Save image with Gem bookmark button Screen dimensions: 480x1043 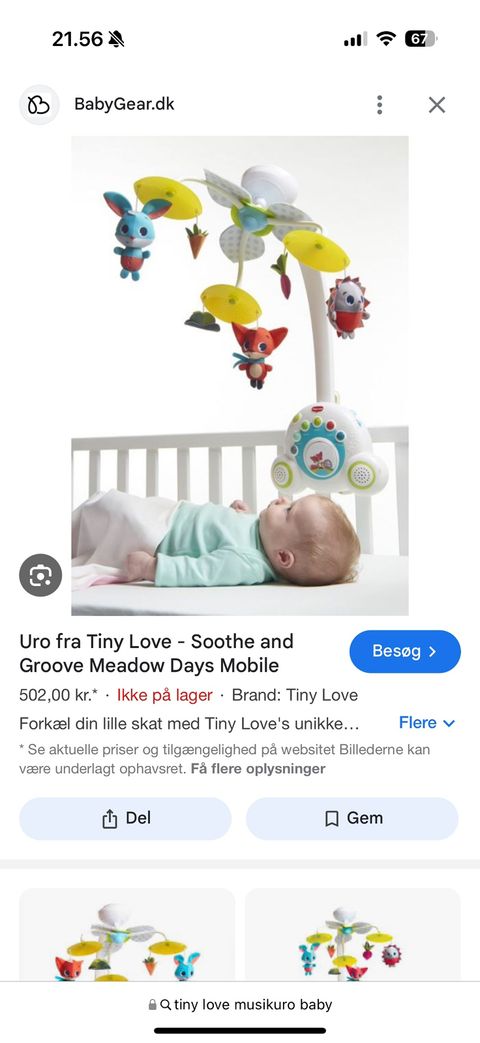(352, 818)
